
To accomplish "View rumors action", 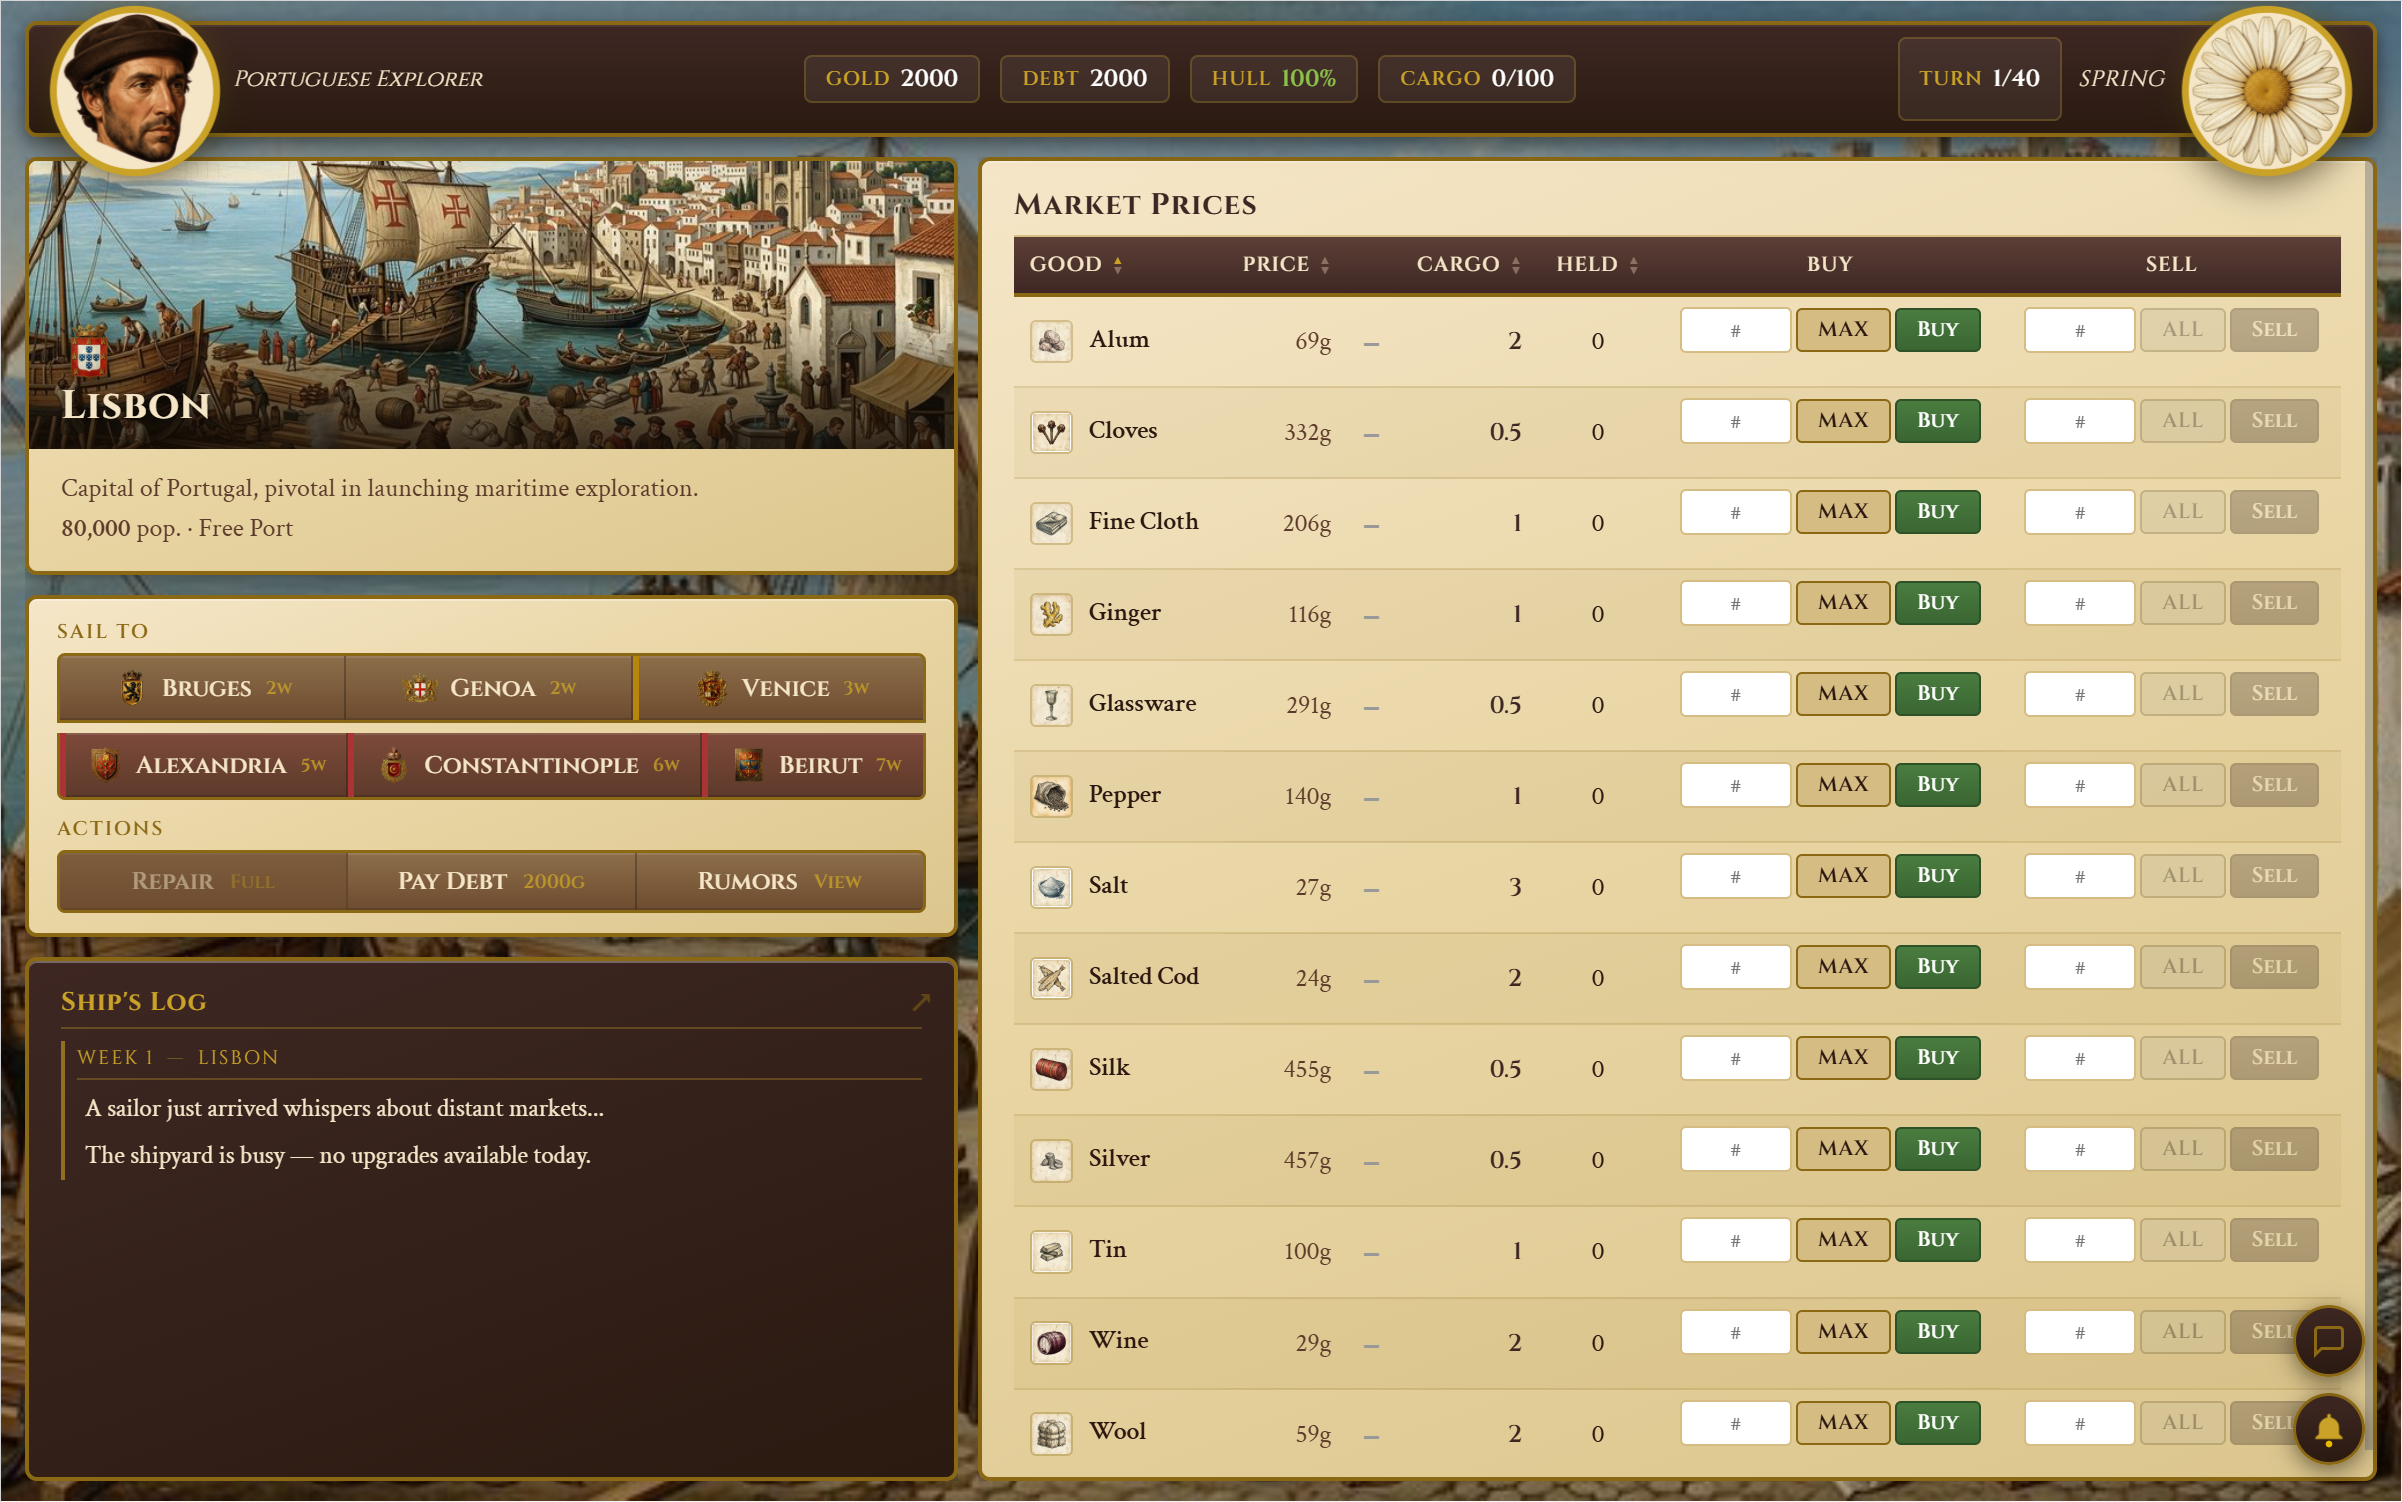I will tap(779, 881).
